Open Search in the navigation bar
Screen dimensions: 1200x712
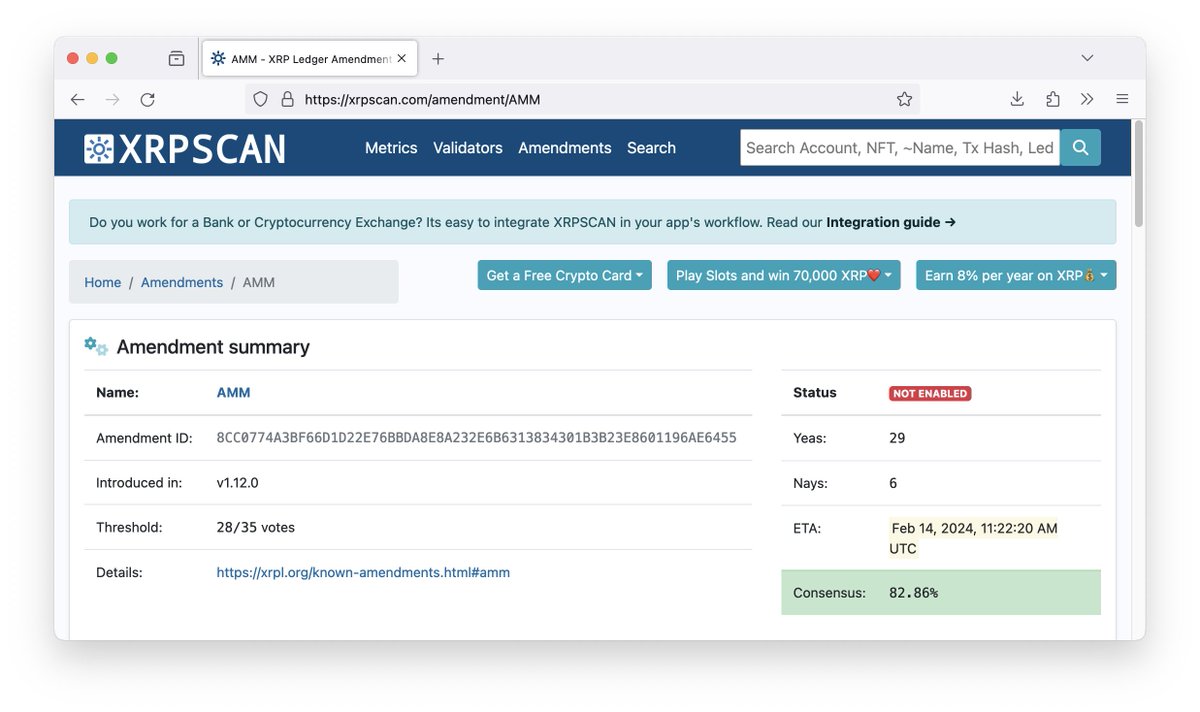click(x=651, y=148)
